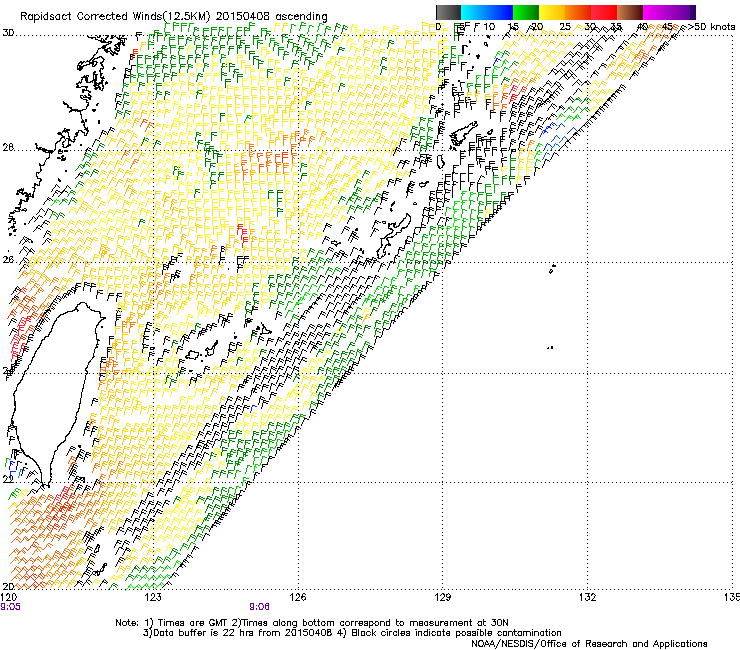Click the 'Rapidscat Corrected Winds(12.5KM)' title text

coord(115,17)
